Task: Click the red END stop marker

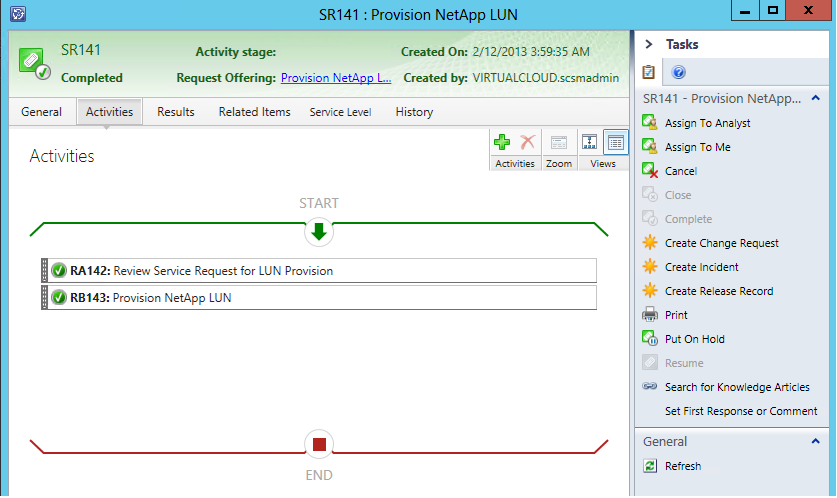Action: (x=319, y=444)
